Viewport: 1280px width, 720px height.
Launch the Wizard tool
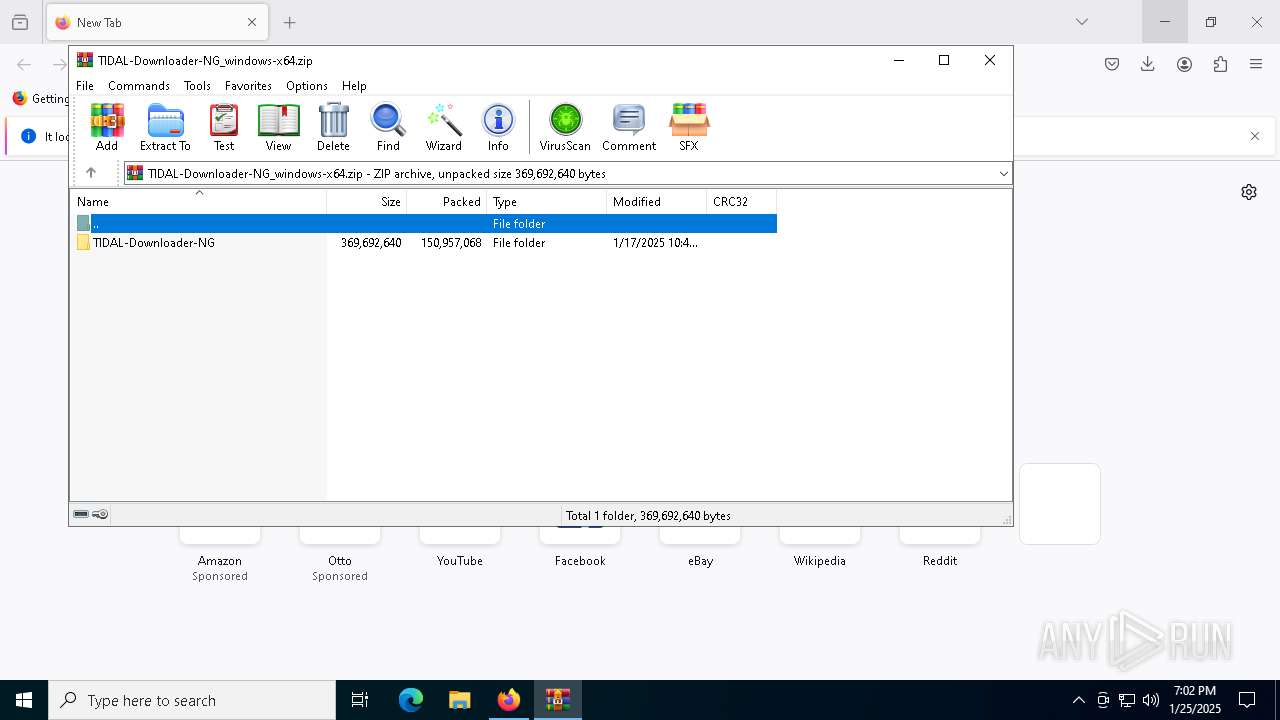point(443,127)
